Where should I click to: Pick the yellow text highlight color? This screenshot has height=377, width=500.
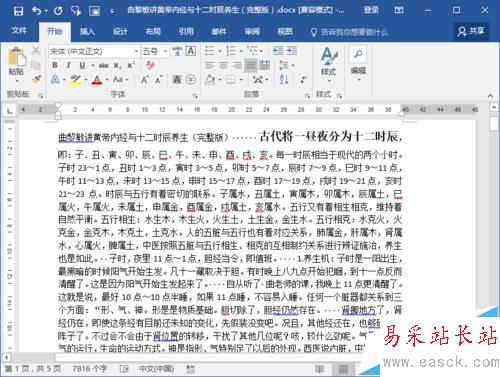click(76, 80)
